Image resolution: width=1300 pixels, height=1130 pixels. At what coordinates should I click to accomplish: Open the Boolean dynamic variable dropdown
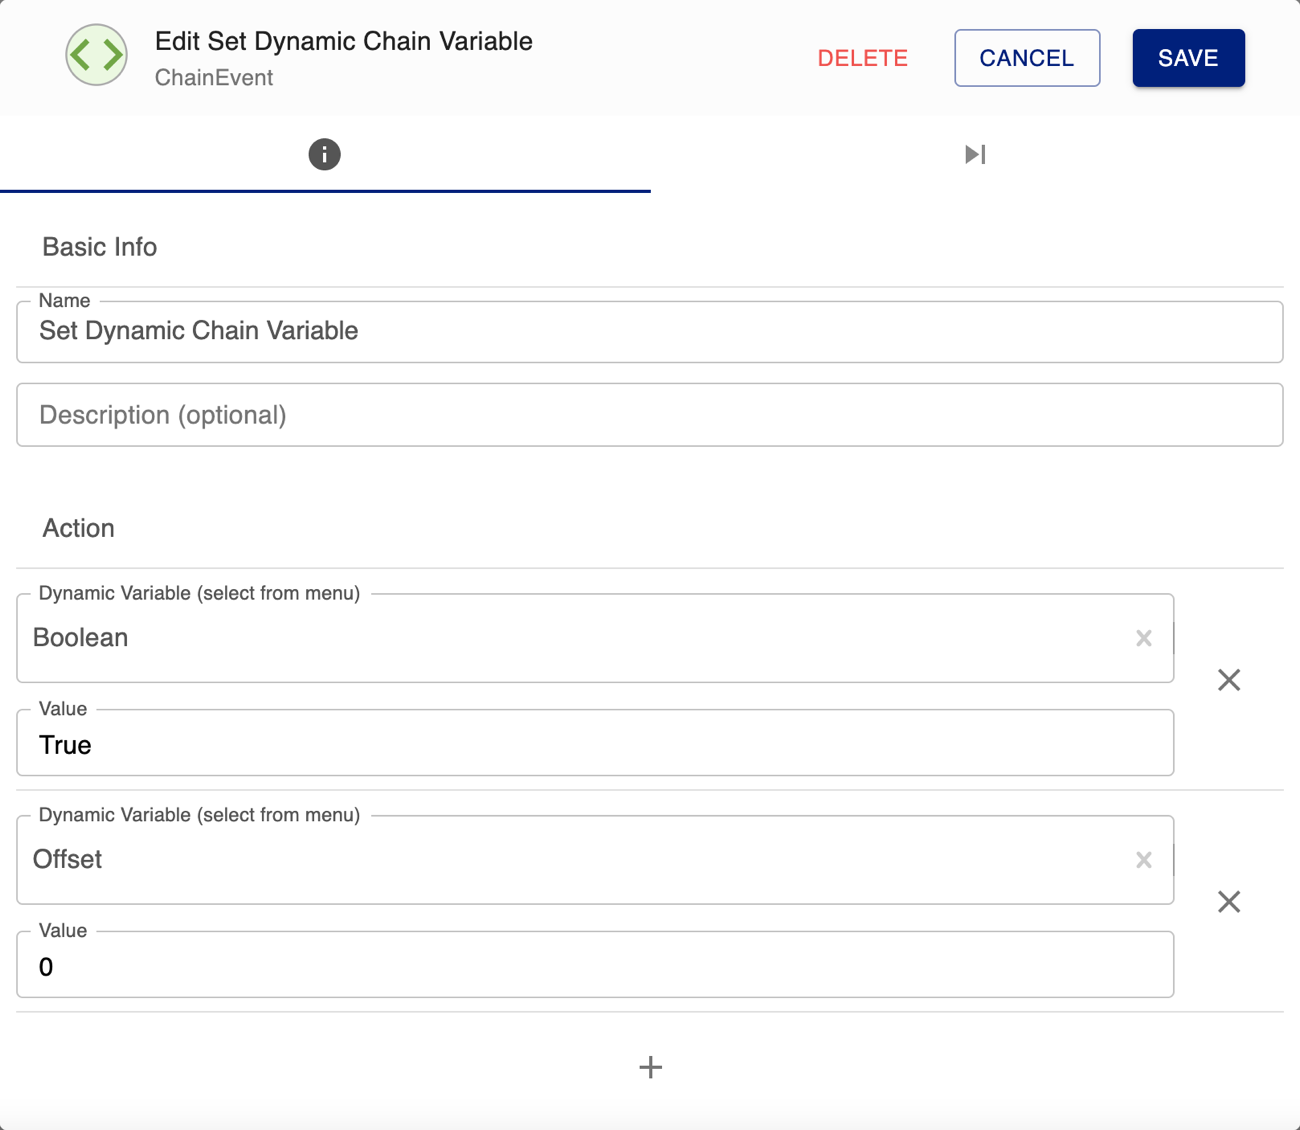pyautogui.click(x=595, y=638)
